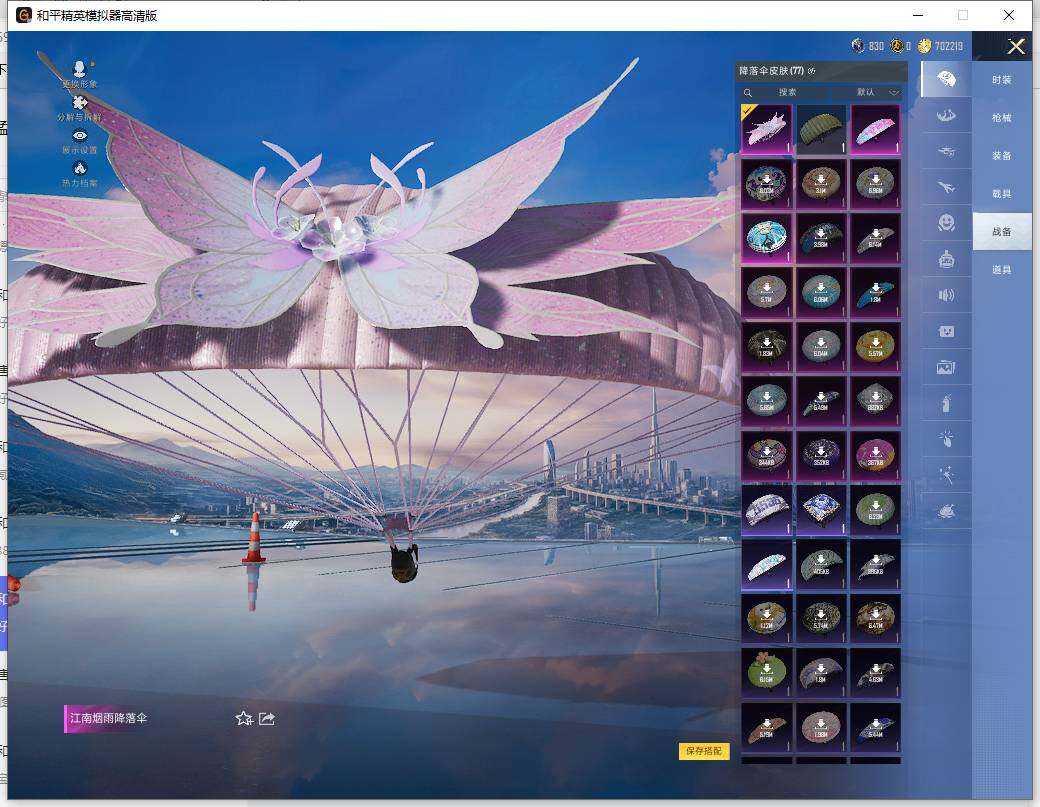Viewport: 1040px width, 807px height.
Task: Download the 6.08M parachute skin
Action: 821,292
